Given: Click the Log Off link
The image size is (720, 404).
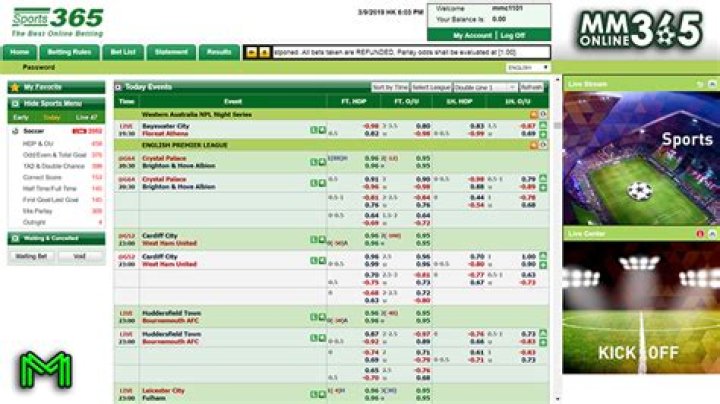Looking at the screenshot, I should tap(512, 35).
